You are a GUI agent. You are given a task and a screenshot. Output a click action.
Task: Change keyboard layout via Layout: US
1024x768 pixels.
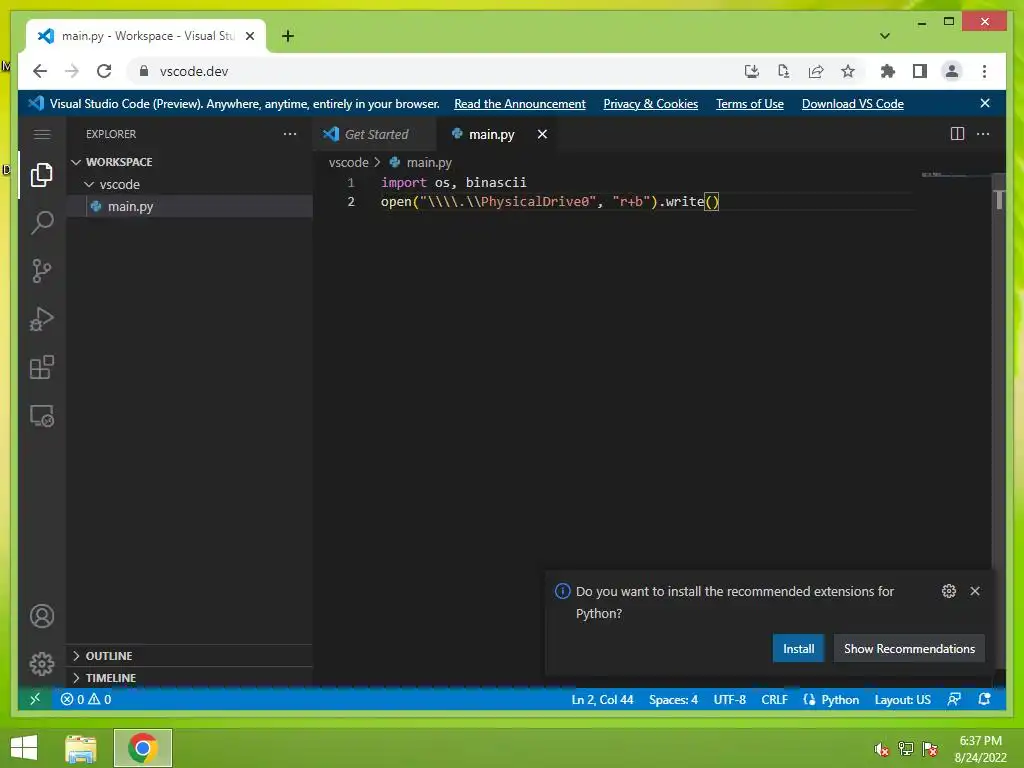coord(903,699)
